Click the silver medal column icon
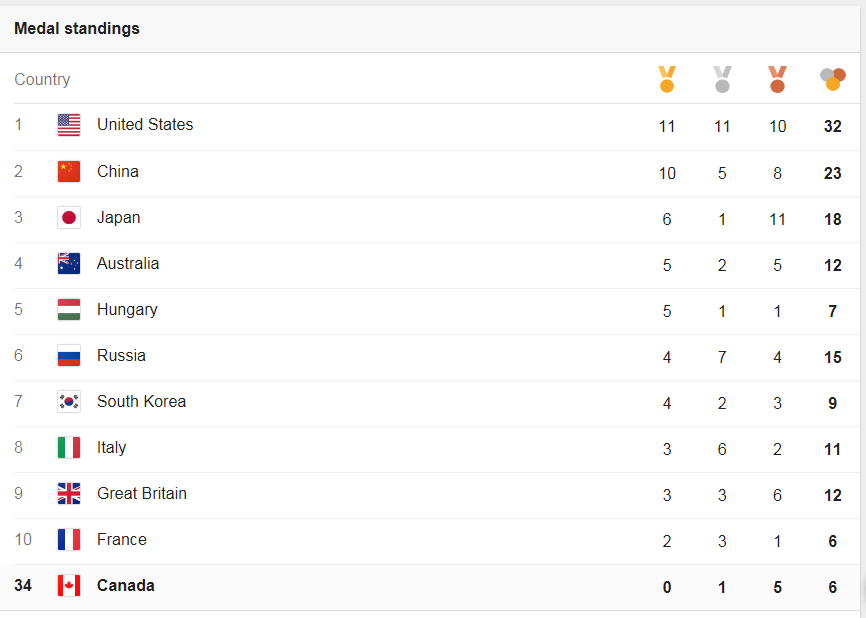The height and width of the screenshot is (618, 866). coord(722,79)
